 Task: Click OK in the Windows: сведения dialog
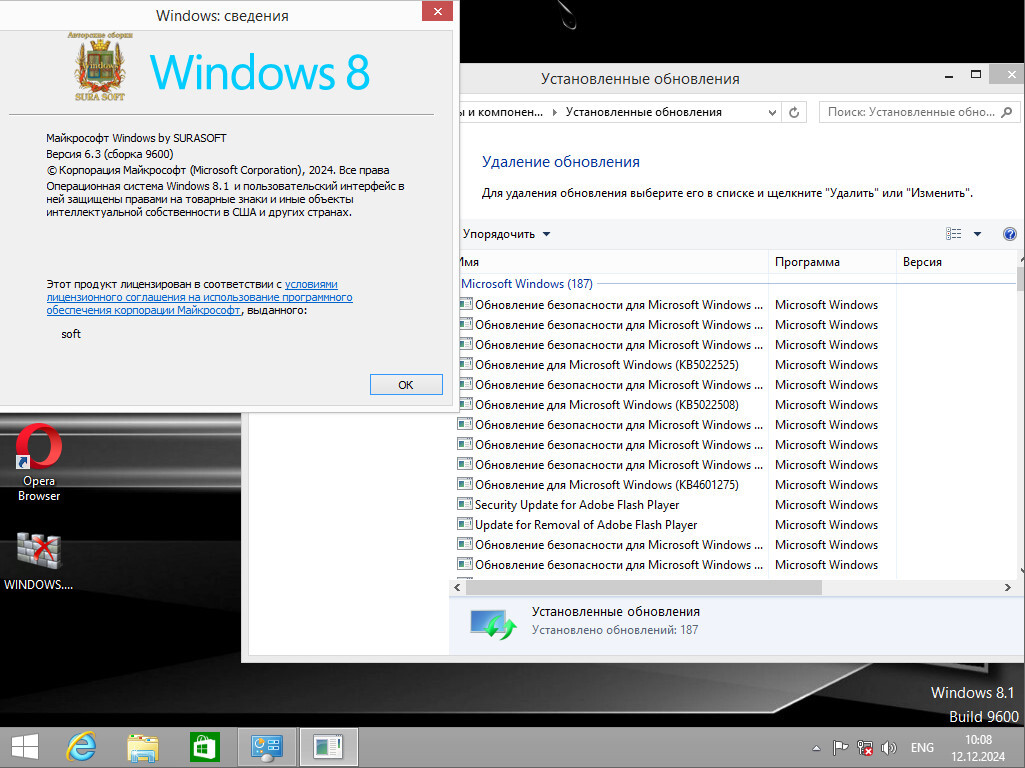(x=406, y=384)
